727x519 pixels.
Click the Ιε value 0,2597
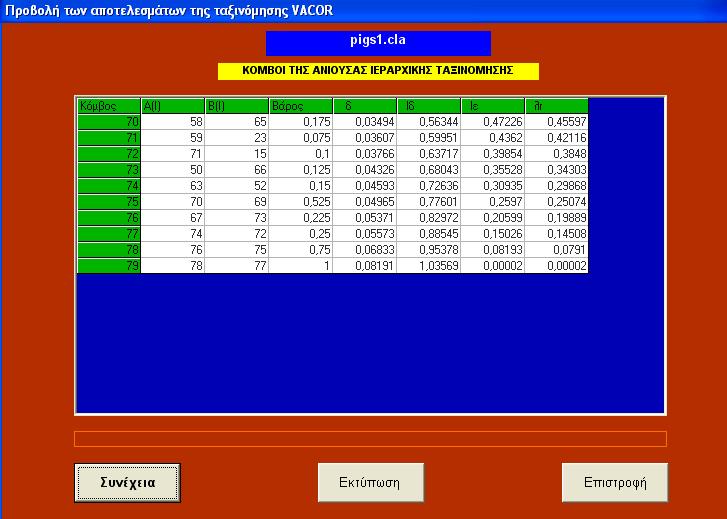[492, 202]
